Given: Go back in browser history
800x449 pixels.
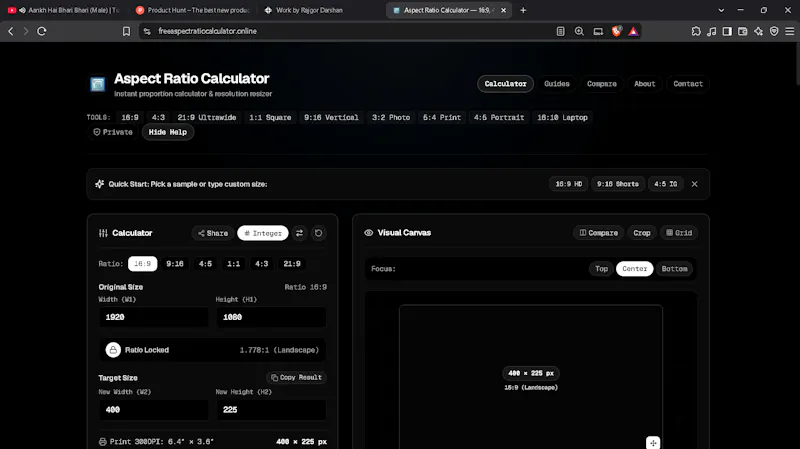Looking at the screenshot, I should coord(11,31).
